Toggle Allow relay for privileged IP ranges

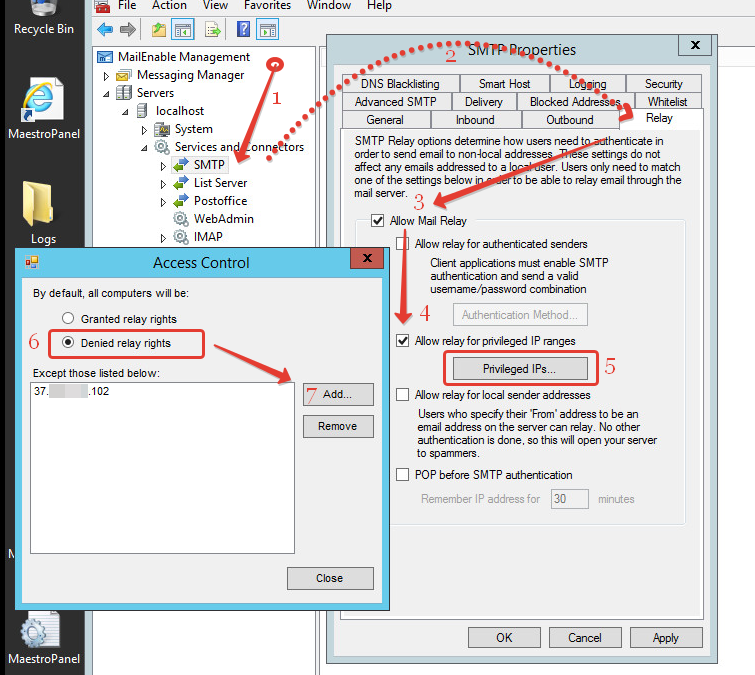pos(403,341)
